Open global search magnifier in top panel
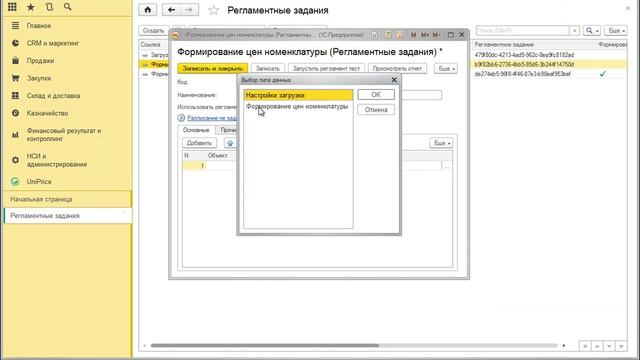The height and width of the screenshot is (360, 640). (68, 7)
